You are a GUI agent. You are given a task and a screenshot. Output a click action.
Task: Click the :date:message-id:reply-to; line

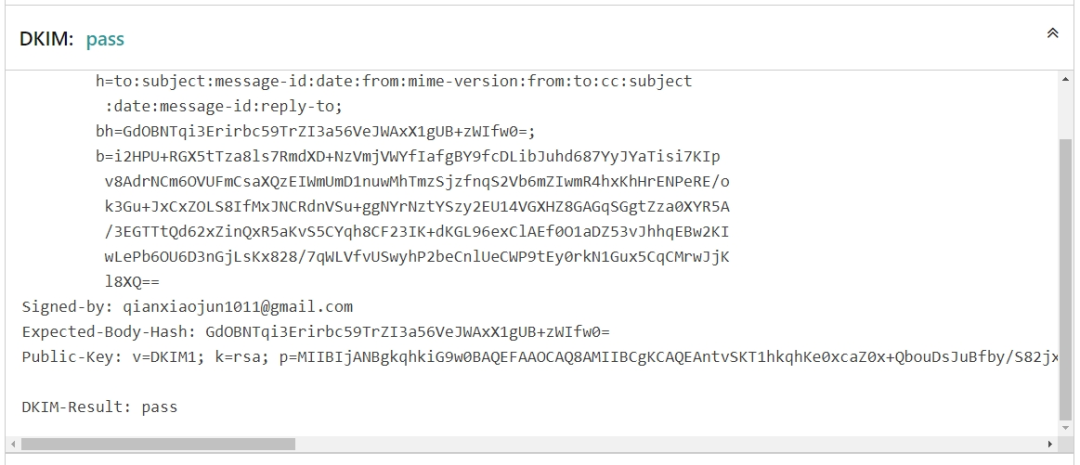[224, 107]
